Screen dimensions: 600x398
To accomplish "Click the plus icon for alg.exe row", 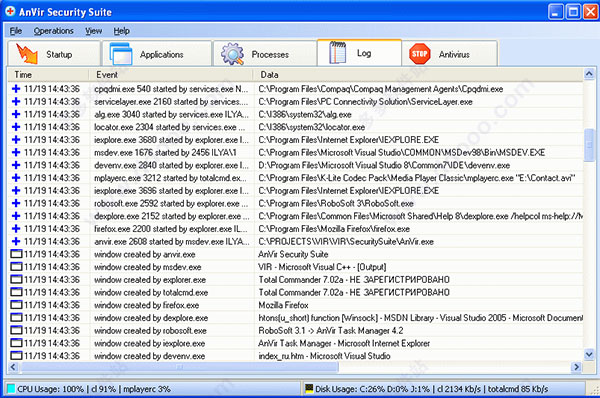I will coord(16,114).
